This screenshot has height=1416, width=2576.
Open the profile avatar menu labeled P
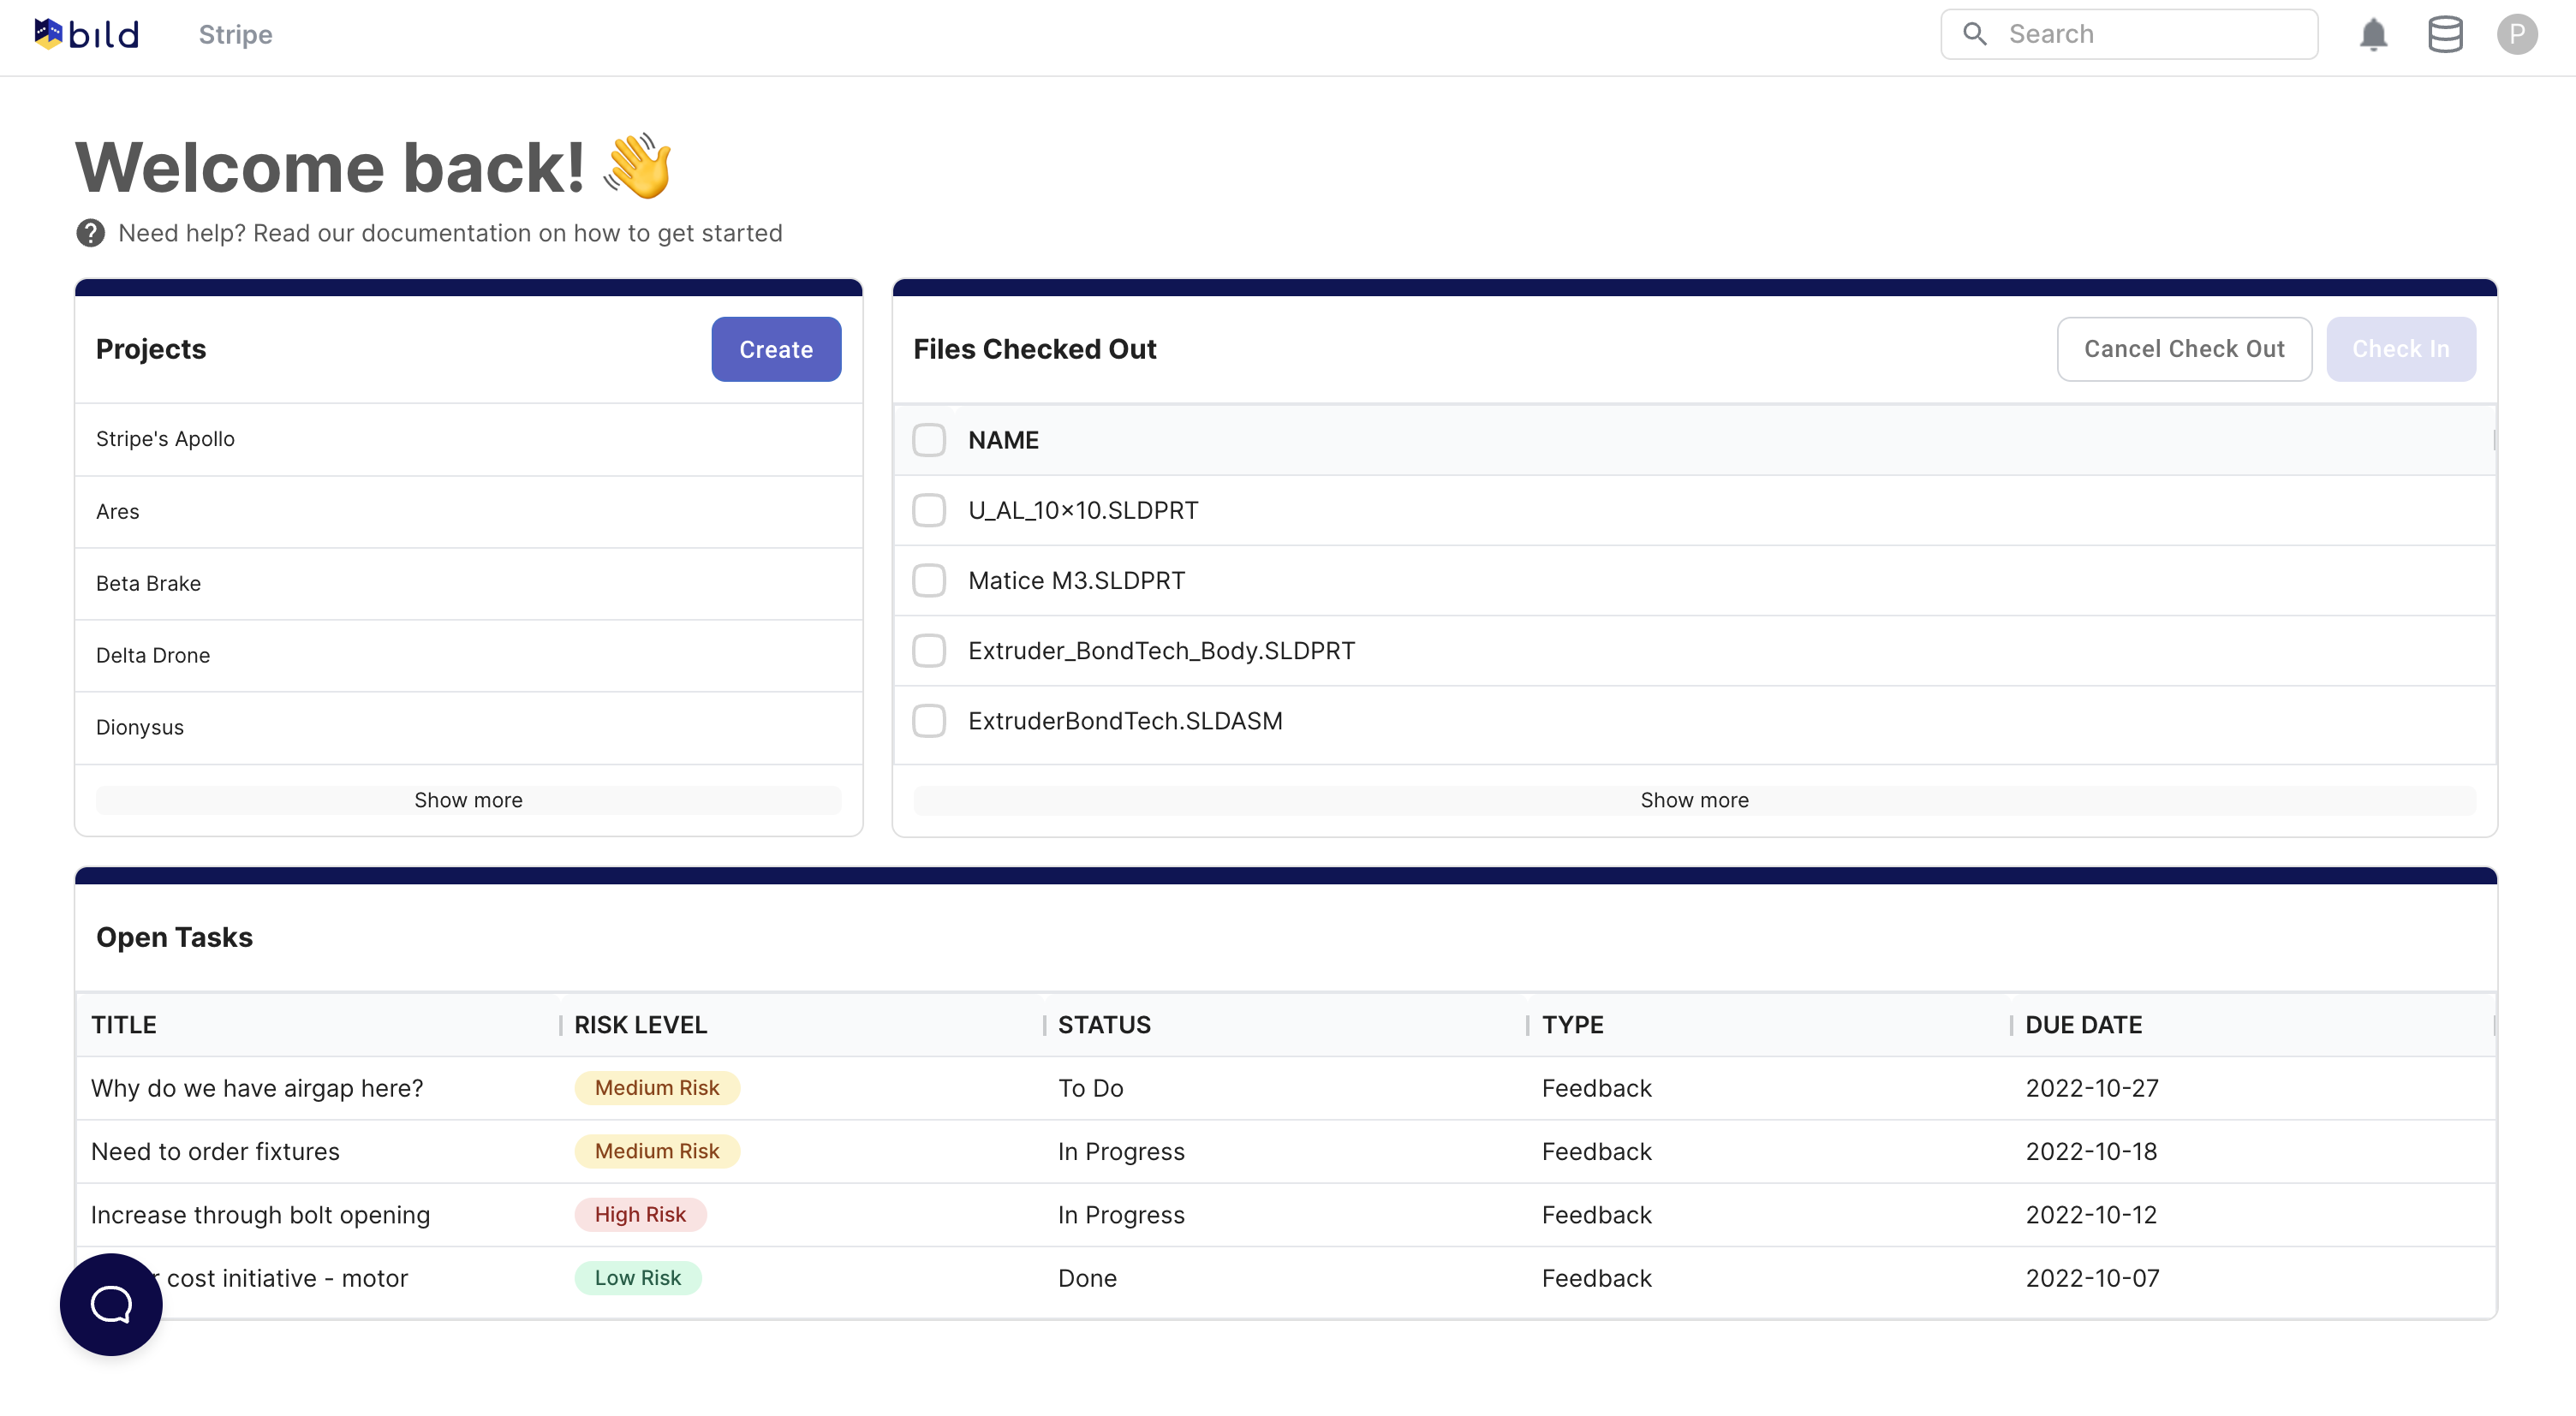(2519, 34)
